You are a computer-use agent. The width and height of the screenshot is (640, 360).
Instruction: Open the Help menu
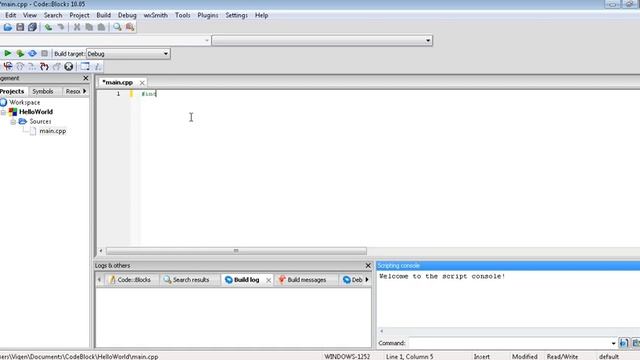pyautogui.click(x=261, y=15)
